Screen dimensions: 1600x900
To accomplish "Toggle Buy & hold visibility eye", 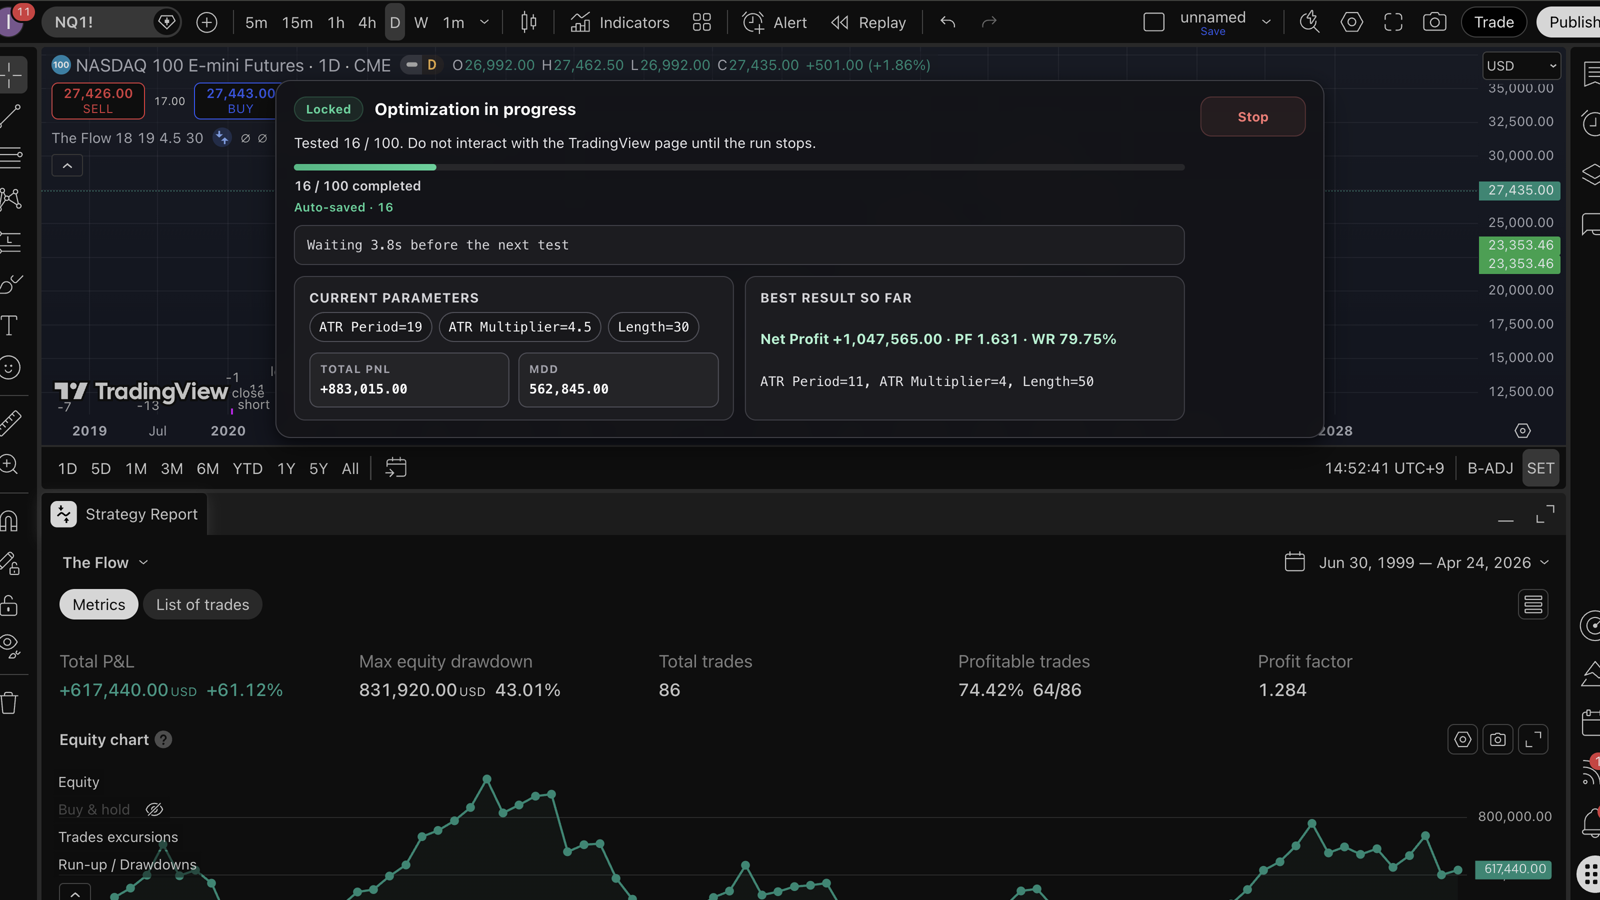I will (x=154, y=809).
